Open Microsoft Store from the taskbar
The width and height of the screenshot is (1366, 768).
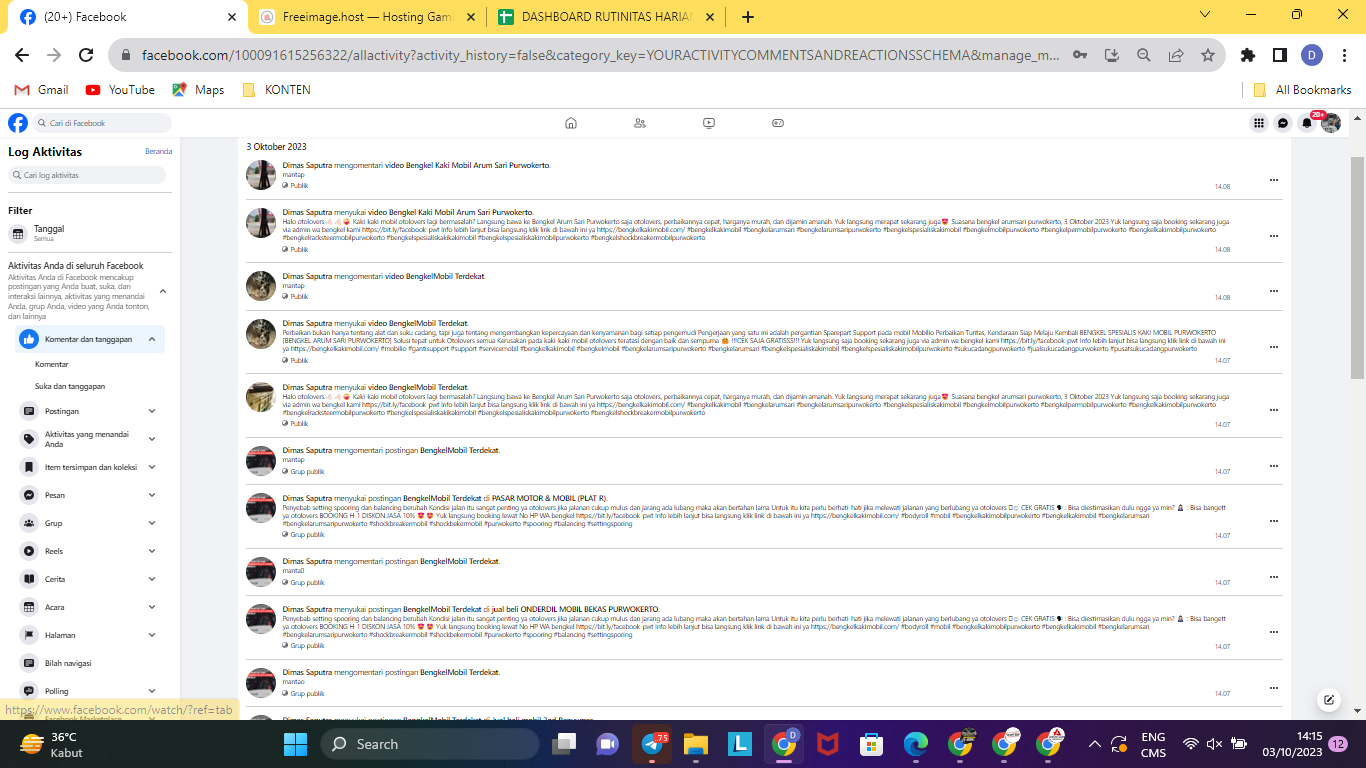872,744
